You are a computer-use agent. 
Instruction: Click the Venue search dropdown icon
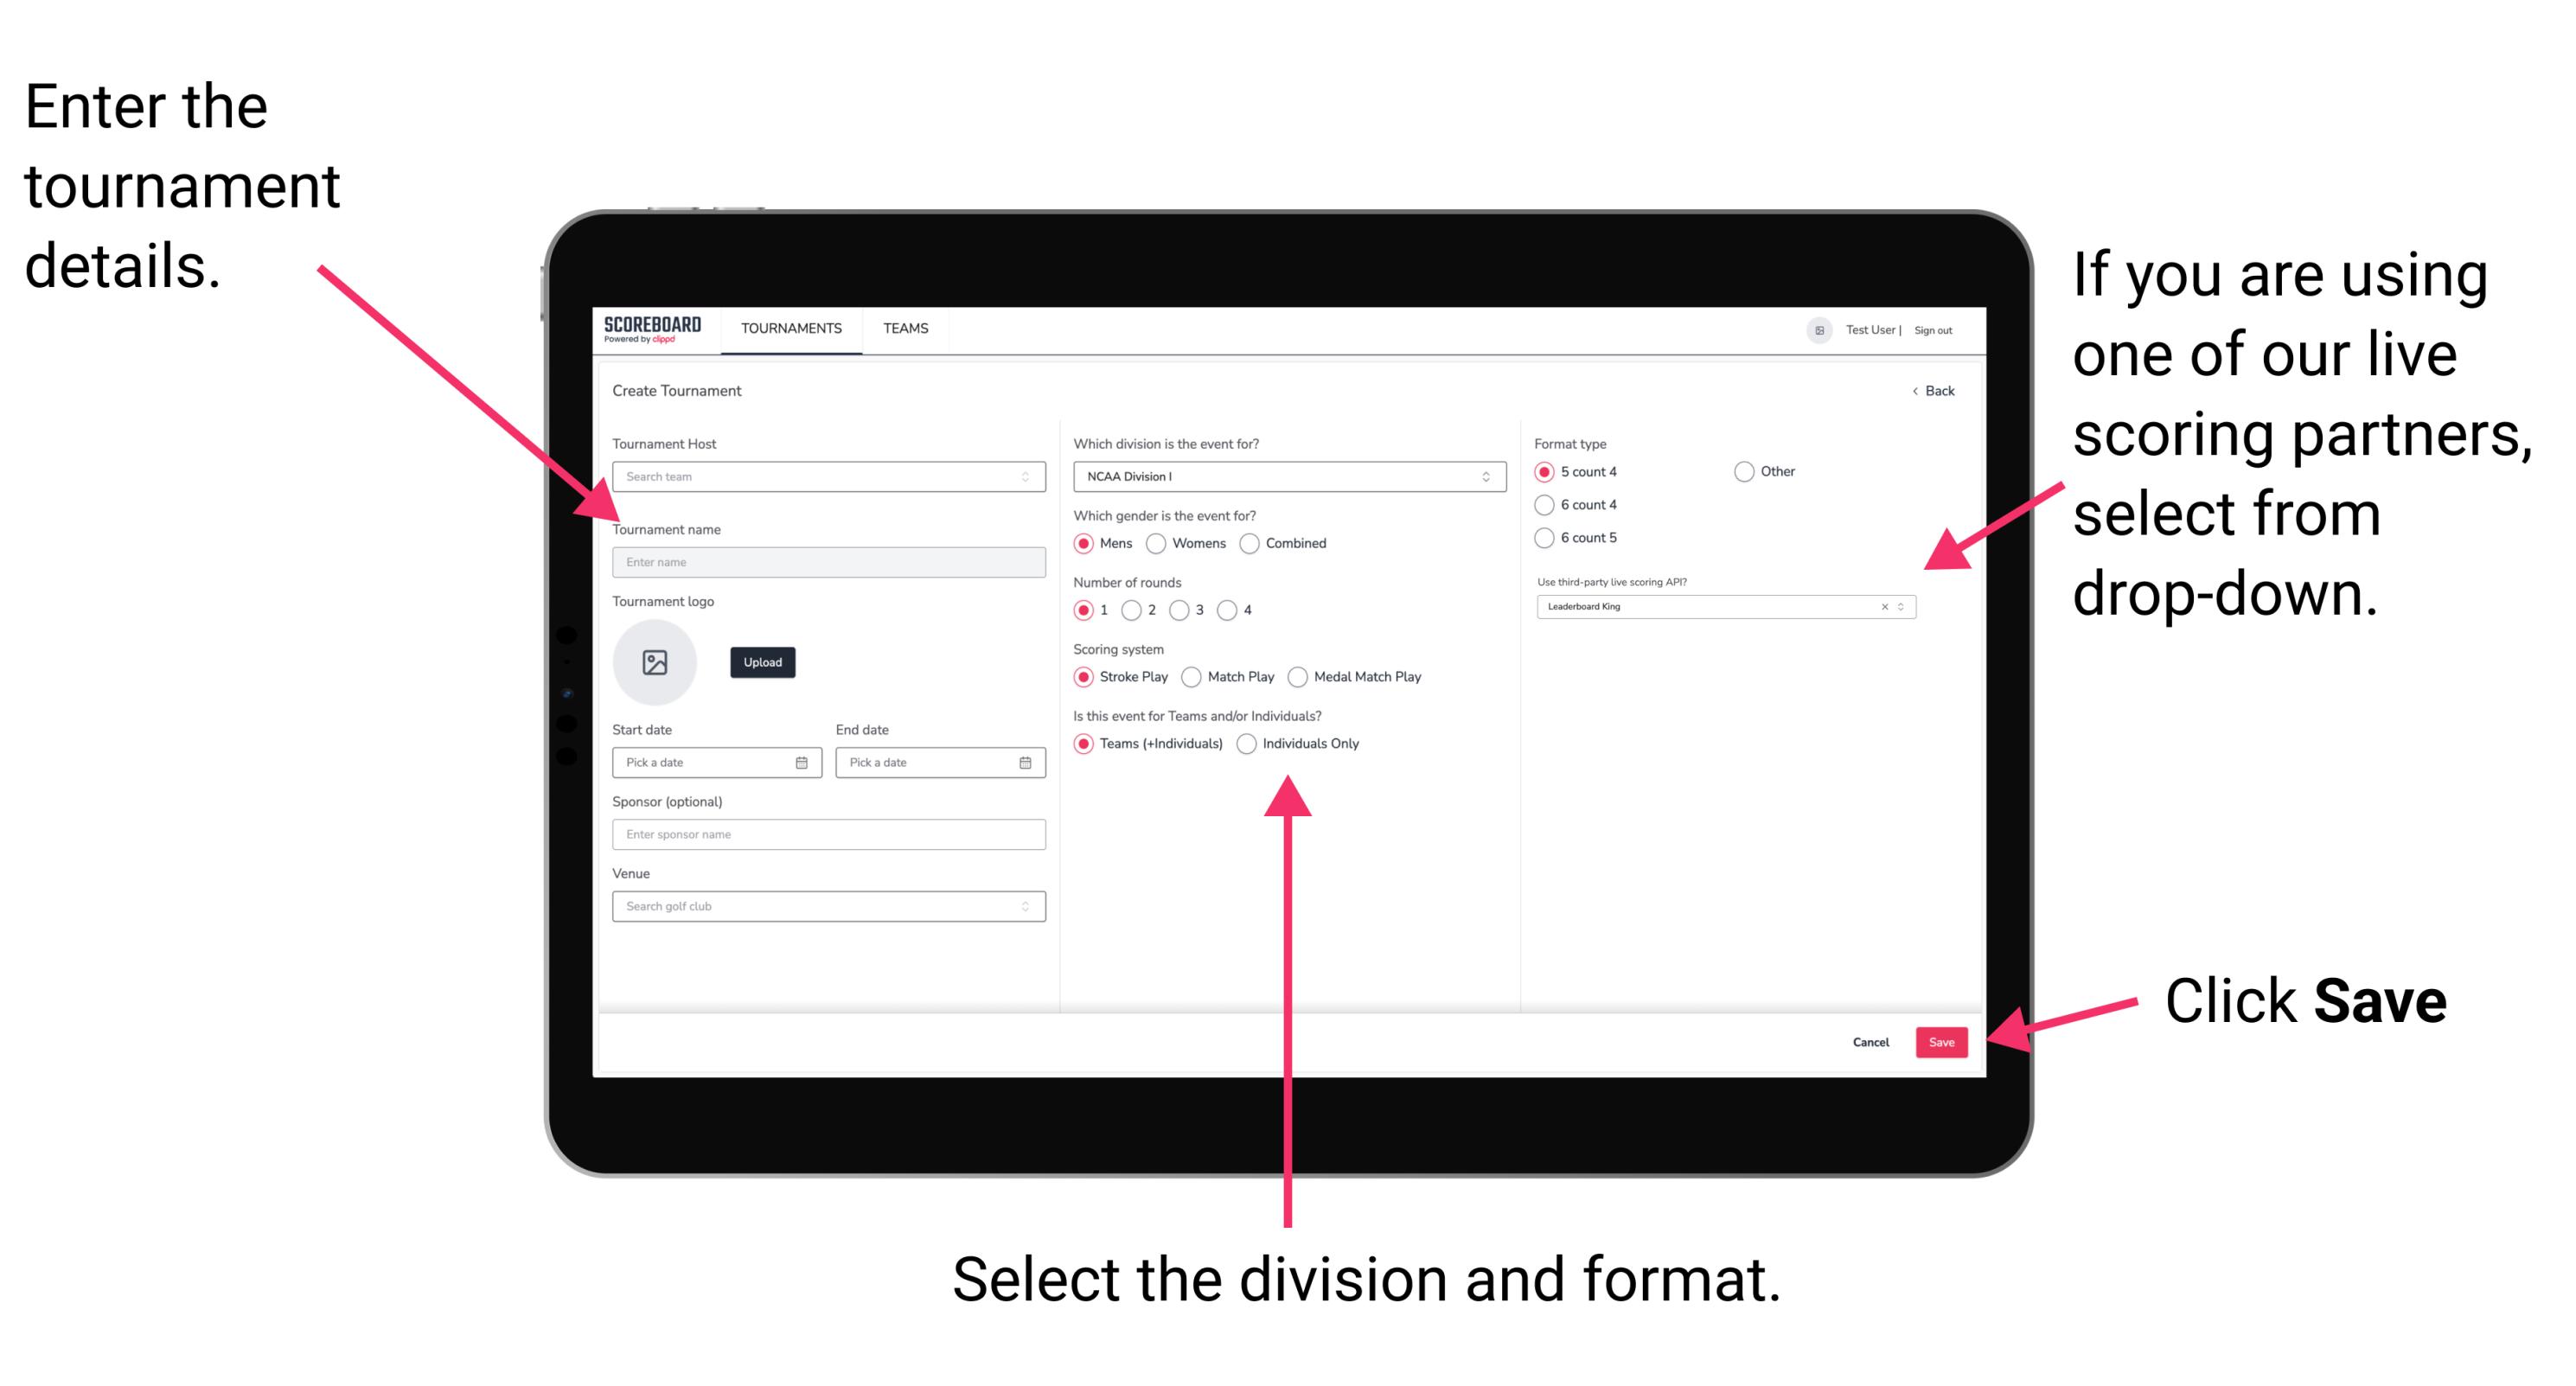click(1024, 906)
